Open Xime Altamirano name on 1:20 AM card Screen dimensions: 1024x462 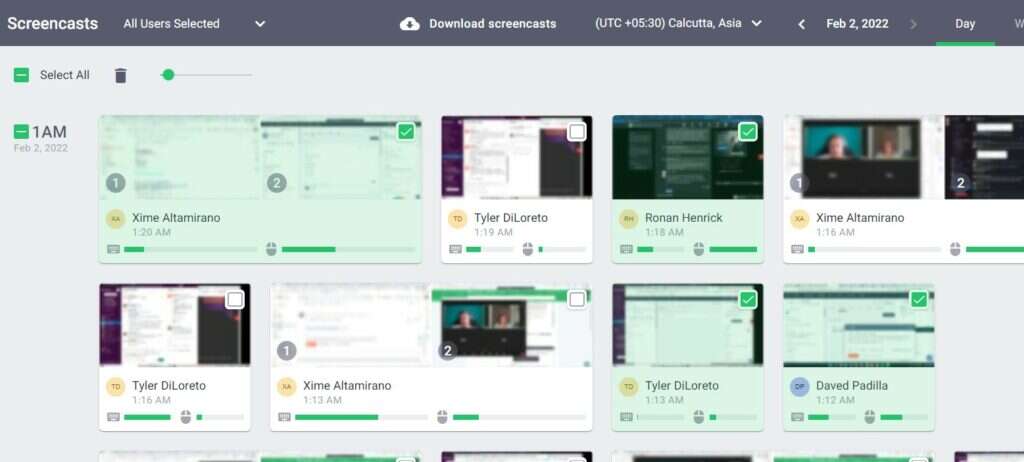coord(176,218)
